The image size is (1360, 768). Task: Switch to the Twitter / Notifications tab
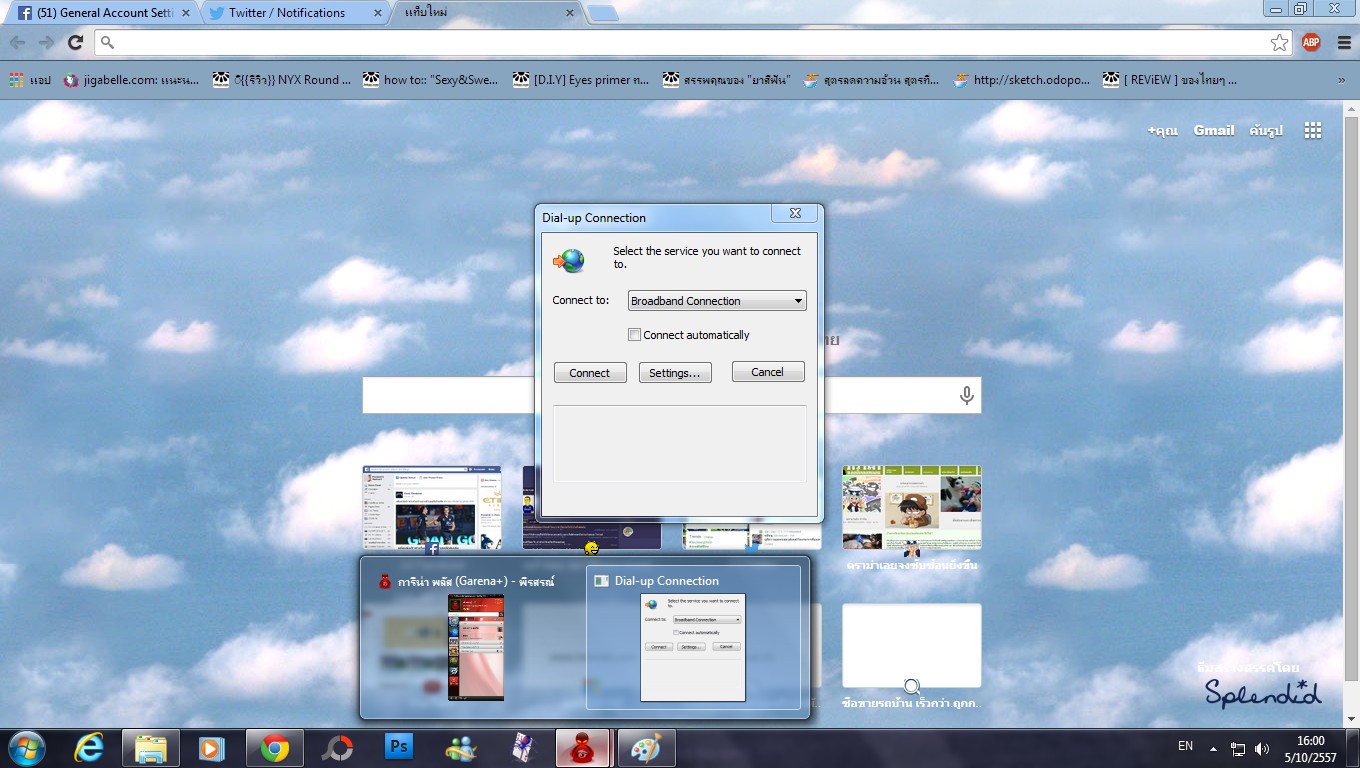pyautogui.click(x=294, y=13)
